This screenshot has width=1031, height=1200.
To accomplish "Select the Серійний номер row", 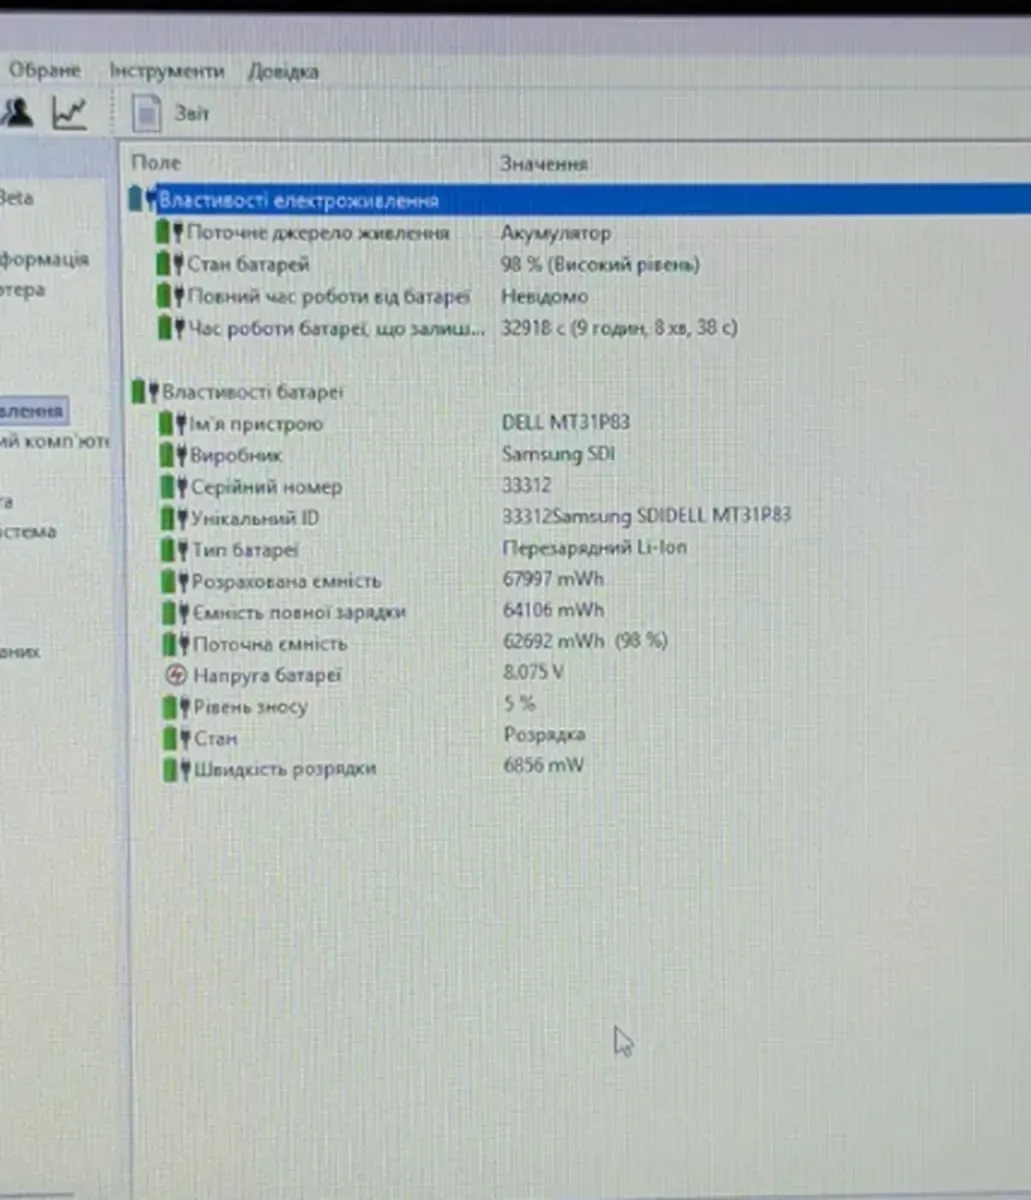I will coord(266,487).
